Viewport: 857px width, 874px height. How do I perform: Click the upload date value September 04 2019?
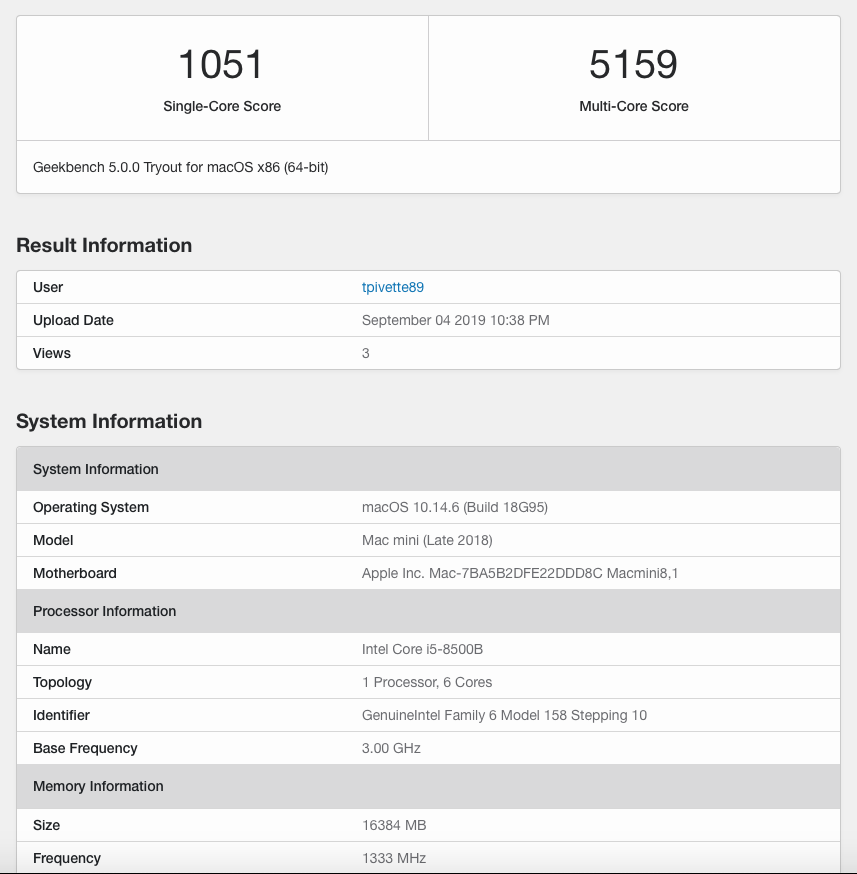[455, 320]
